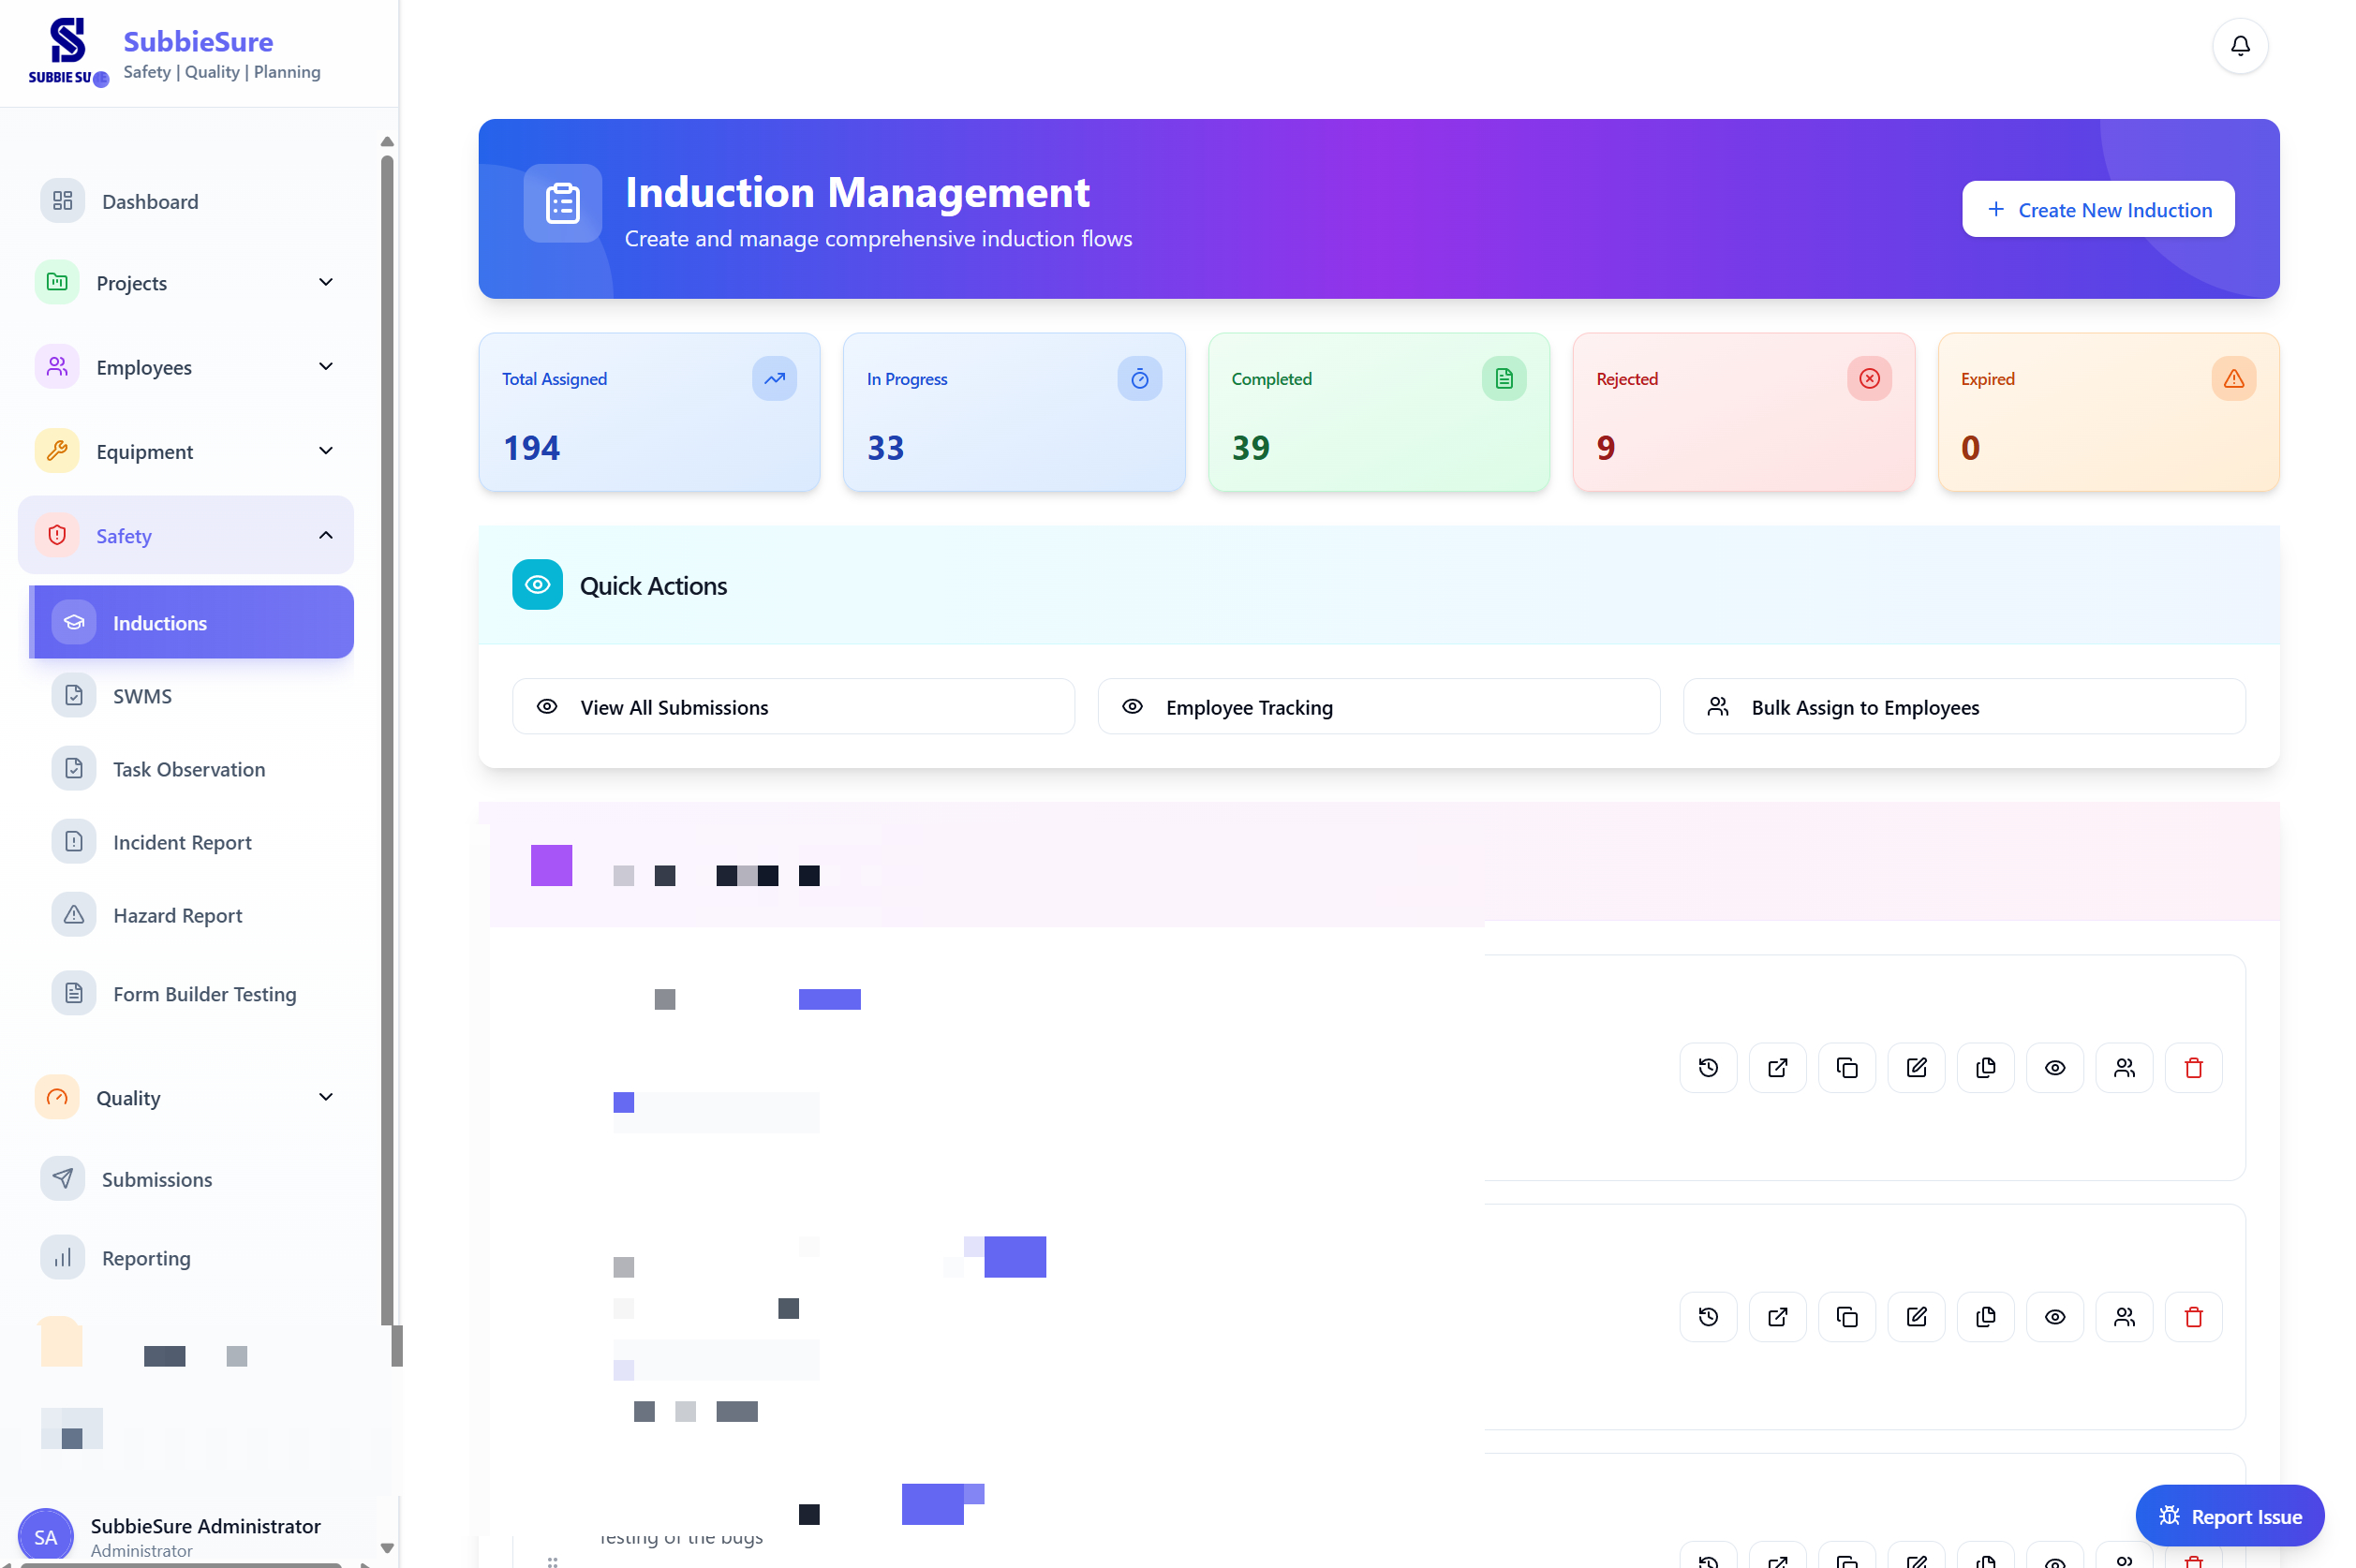Select the SWMS sidebar item
Viewport: 2356px width, 1568px height.
click(x=141, y=695)
